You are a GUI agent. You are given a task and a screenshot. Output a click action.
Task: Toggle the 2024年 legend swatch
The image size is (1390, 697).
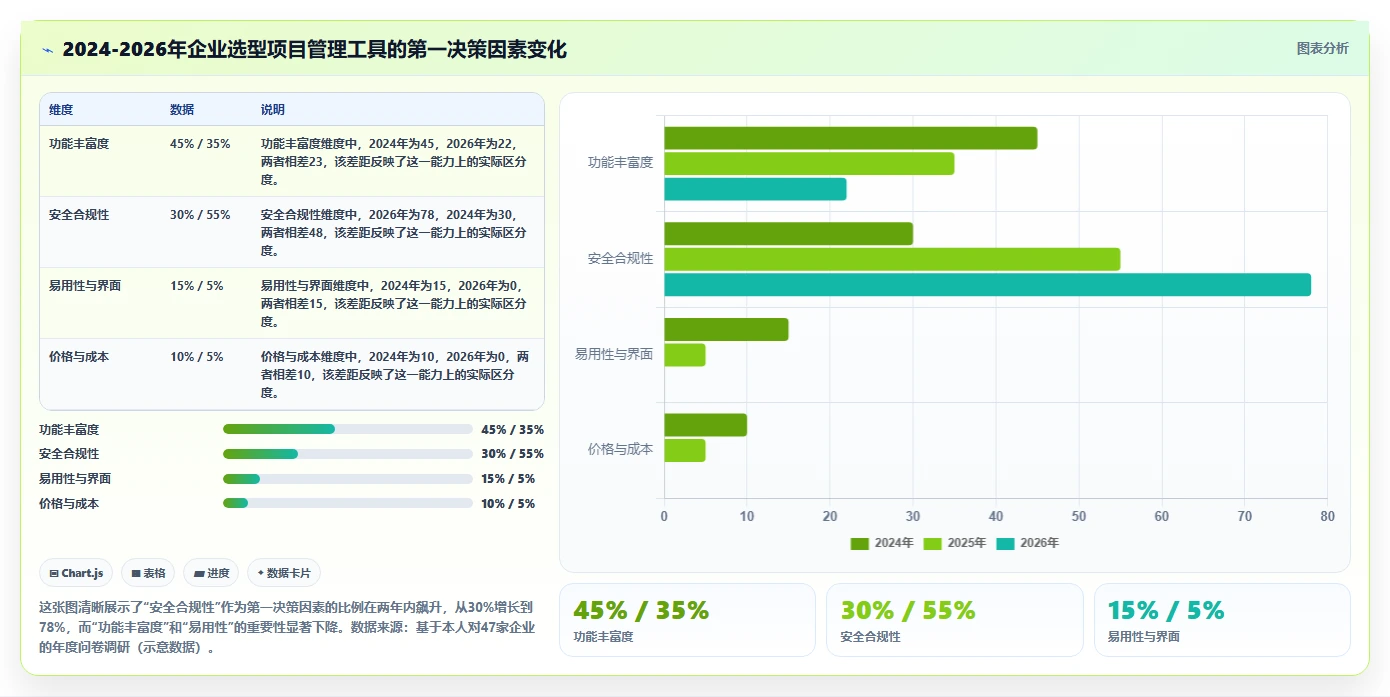coord(860,543)
